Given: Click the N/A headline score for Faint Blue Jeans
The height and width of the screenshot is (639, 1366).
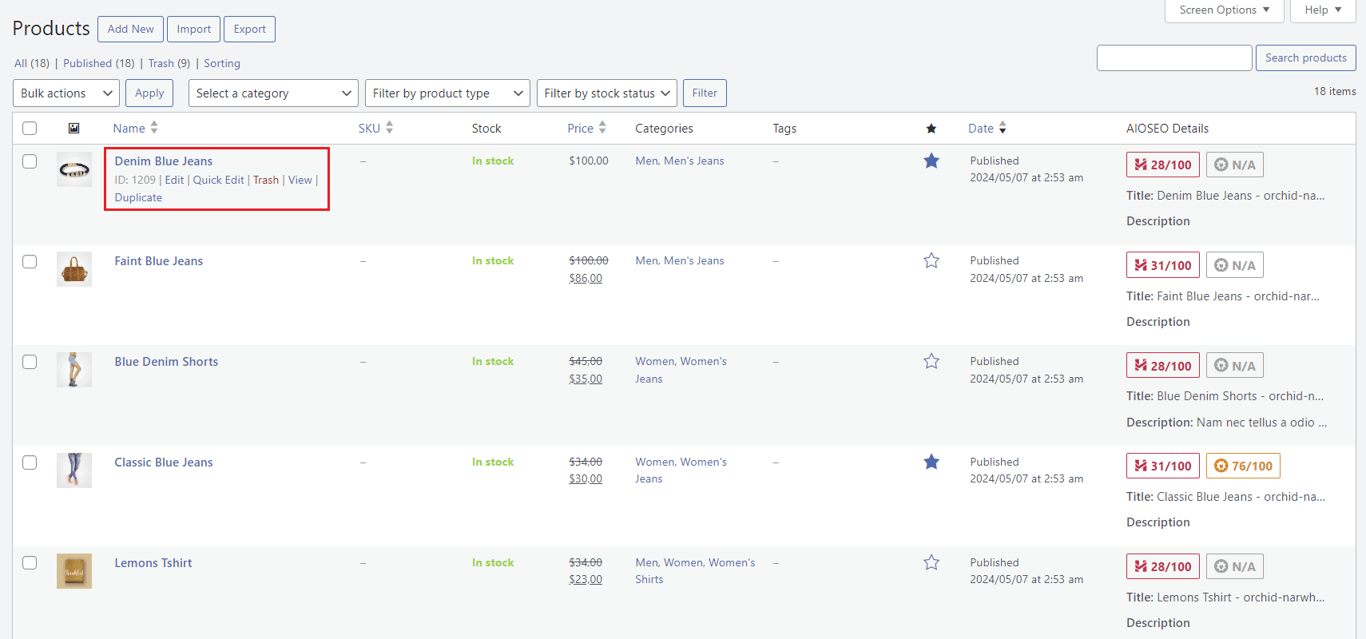Looking at the screenshot, I should tap(1234, 264).
